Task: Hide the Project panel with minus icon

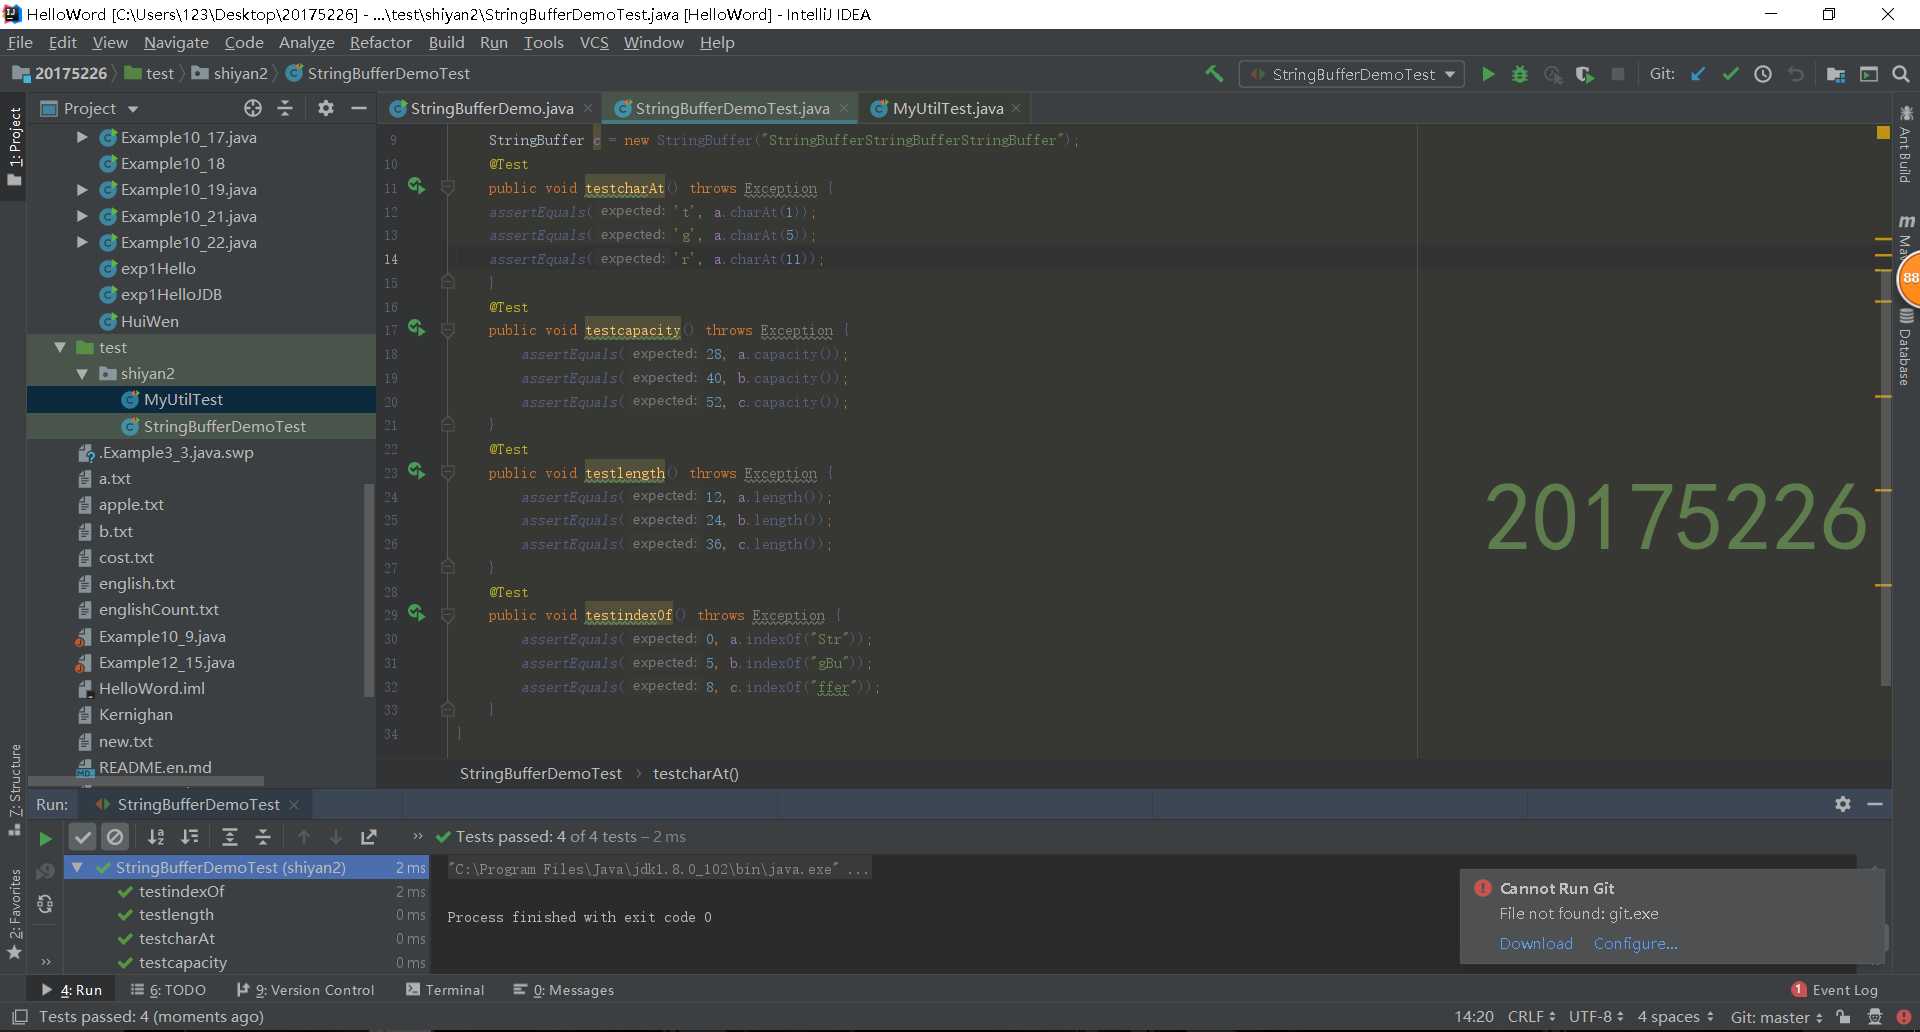Action: [358, 108]
